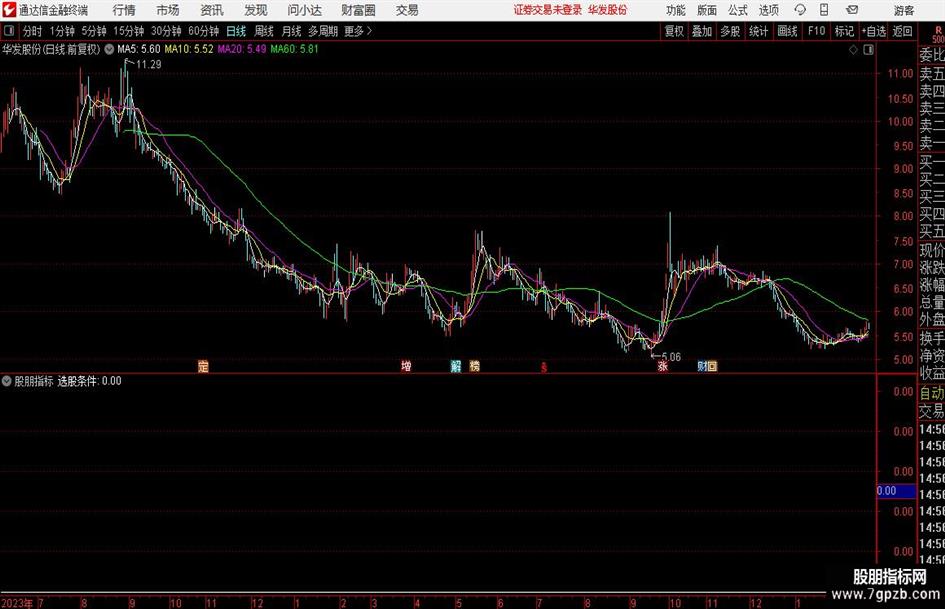Click the 统计 statistics button
The image size is (945, 609).
point(758,31)
